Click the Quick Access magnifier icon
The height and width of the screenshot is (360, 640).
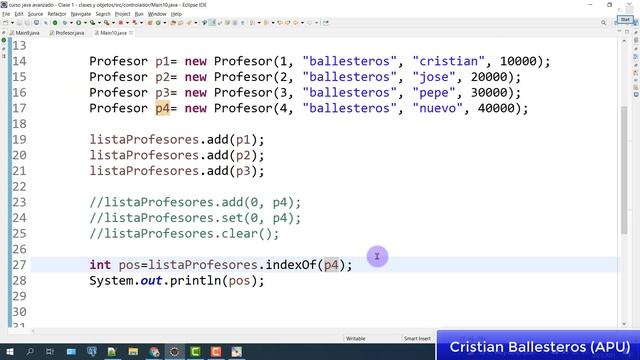tap(603, 23)
